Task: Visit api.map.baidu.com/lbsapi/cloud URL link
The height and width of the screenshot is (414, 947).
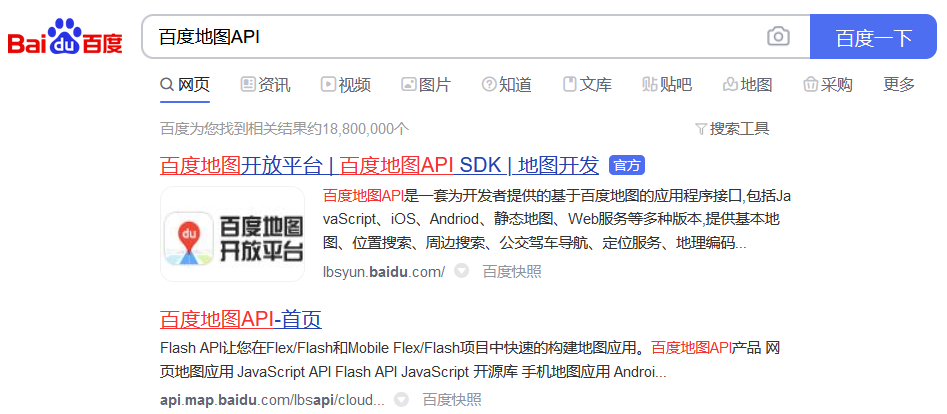Action: click(272, 400)
